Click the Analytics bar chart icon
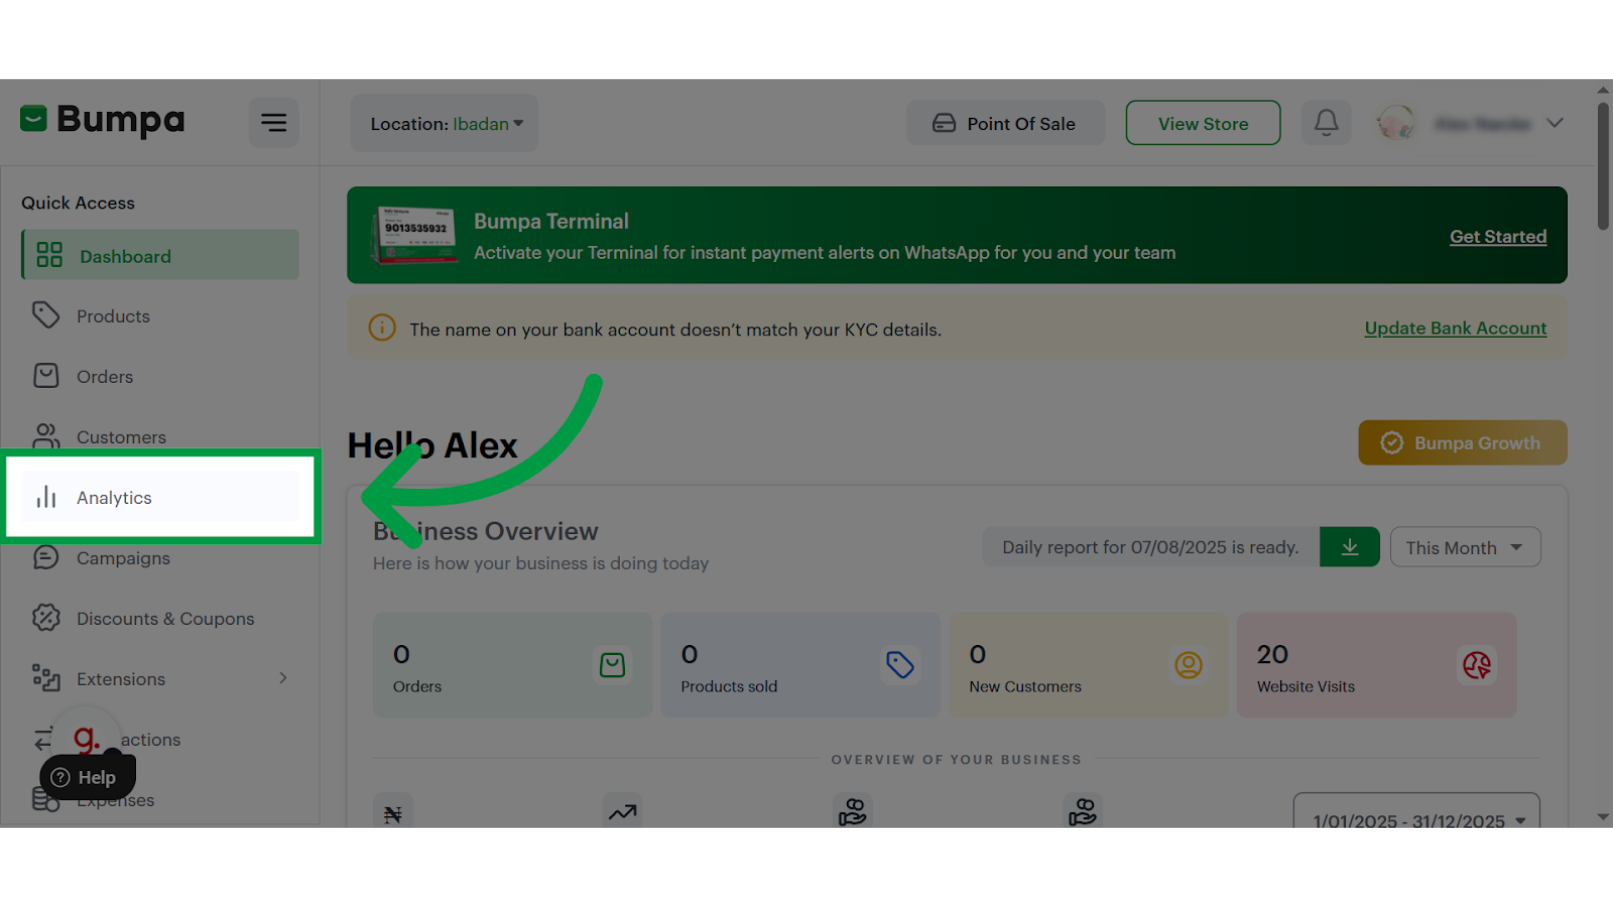1613x907 pixels. pyautogui.click(x=46, y=497)
